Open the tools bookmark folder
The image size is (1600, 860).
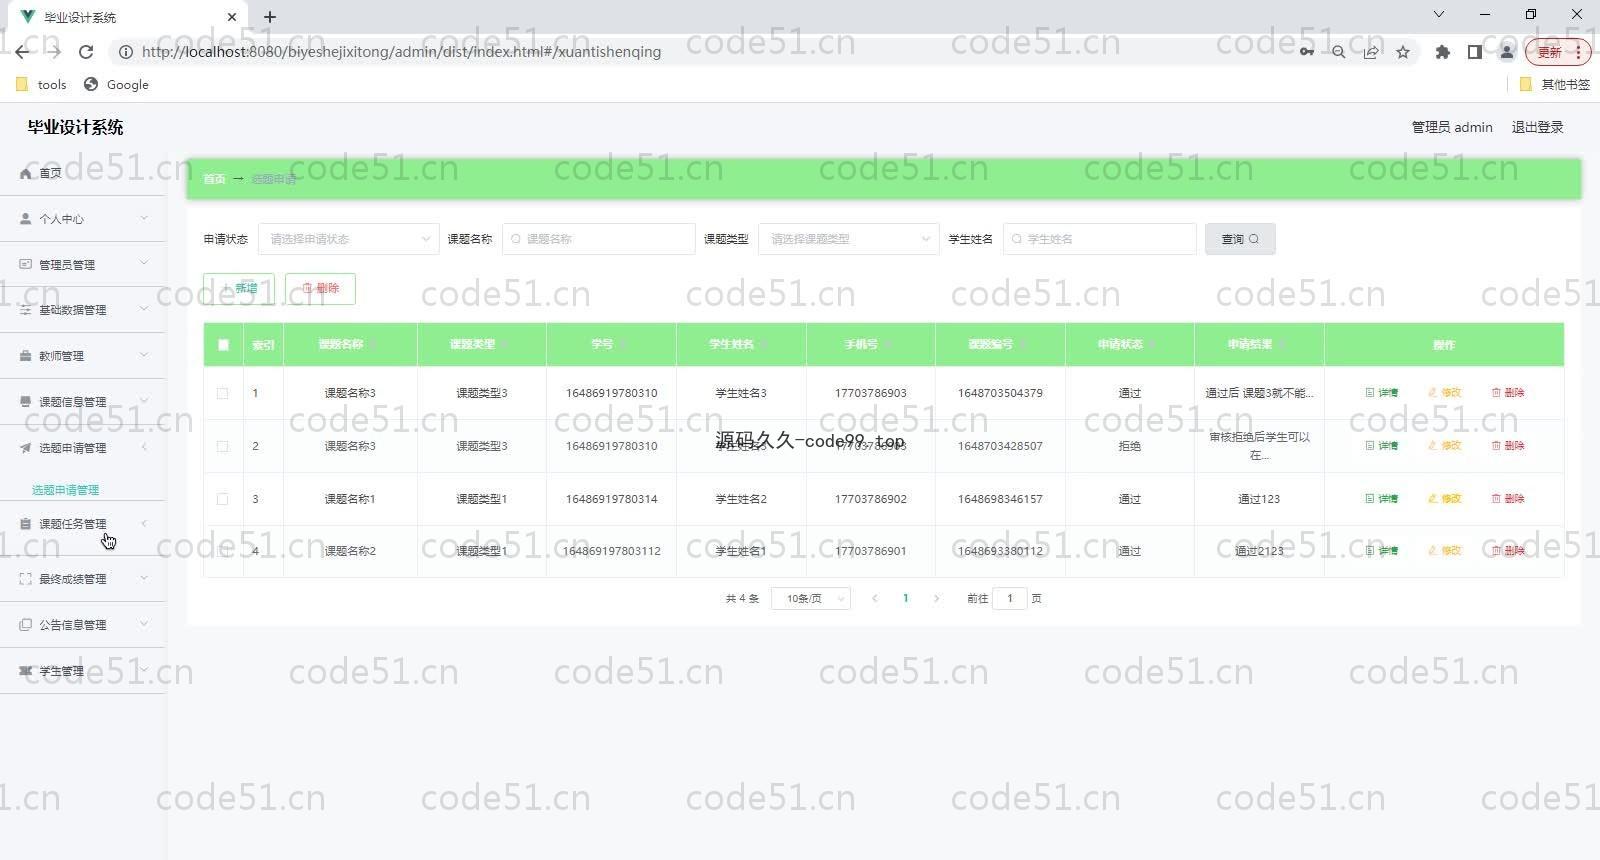coord(41,85)
